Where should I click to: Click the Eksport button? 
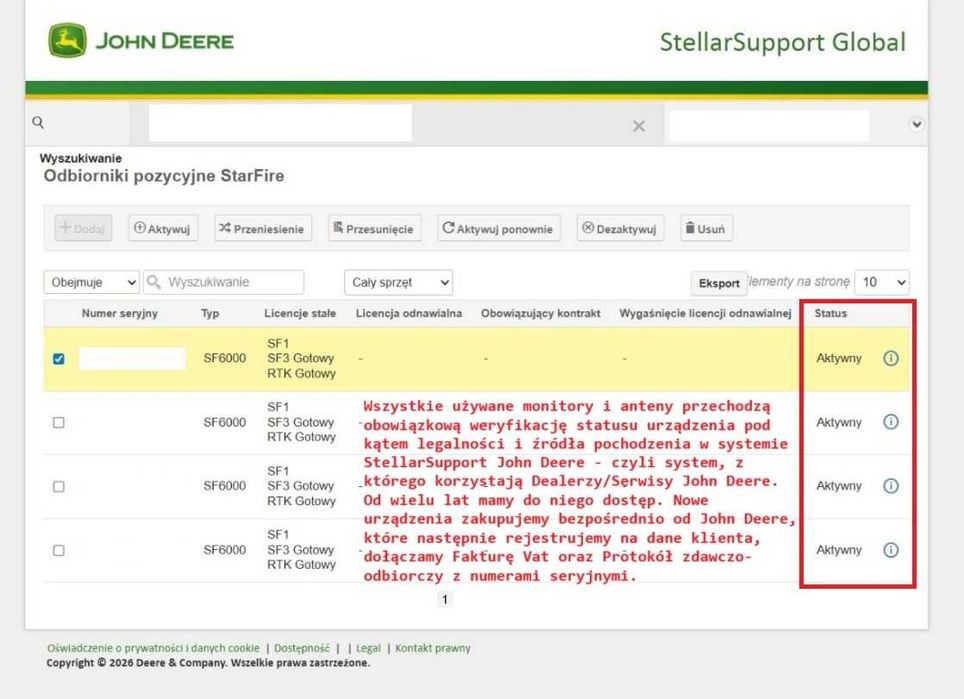click(719, 283)
